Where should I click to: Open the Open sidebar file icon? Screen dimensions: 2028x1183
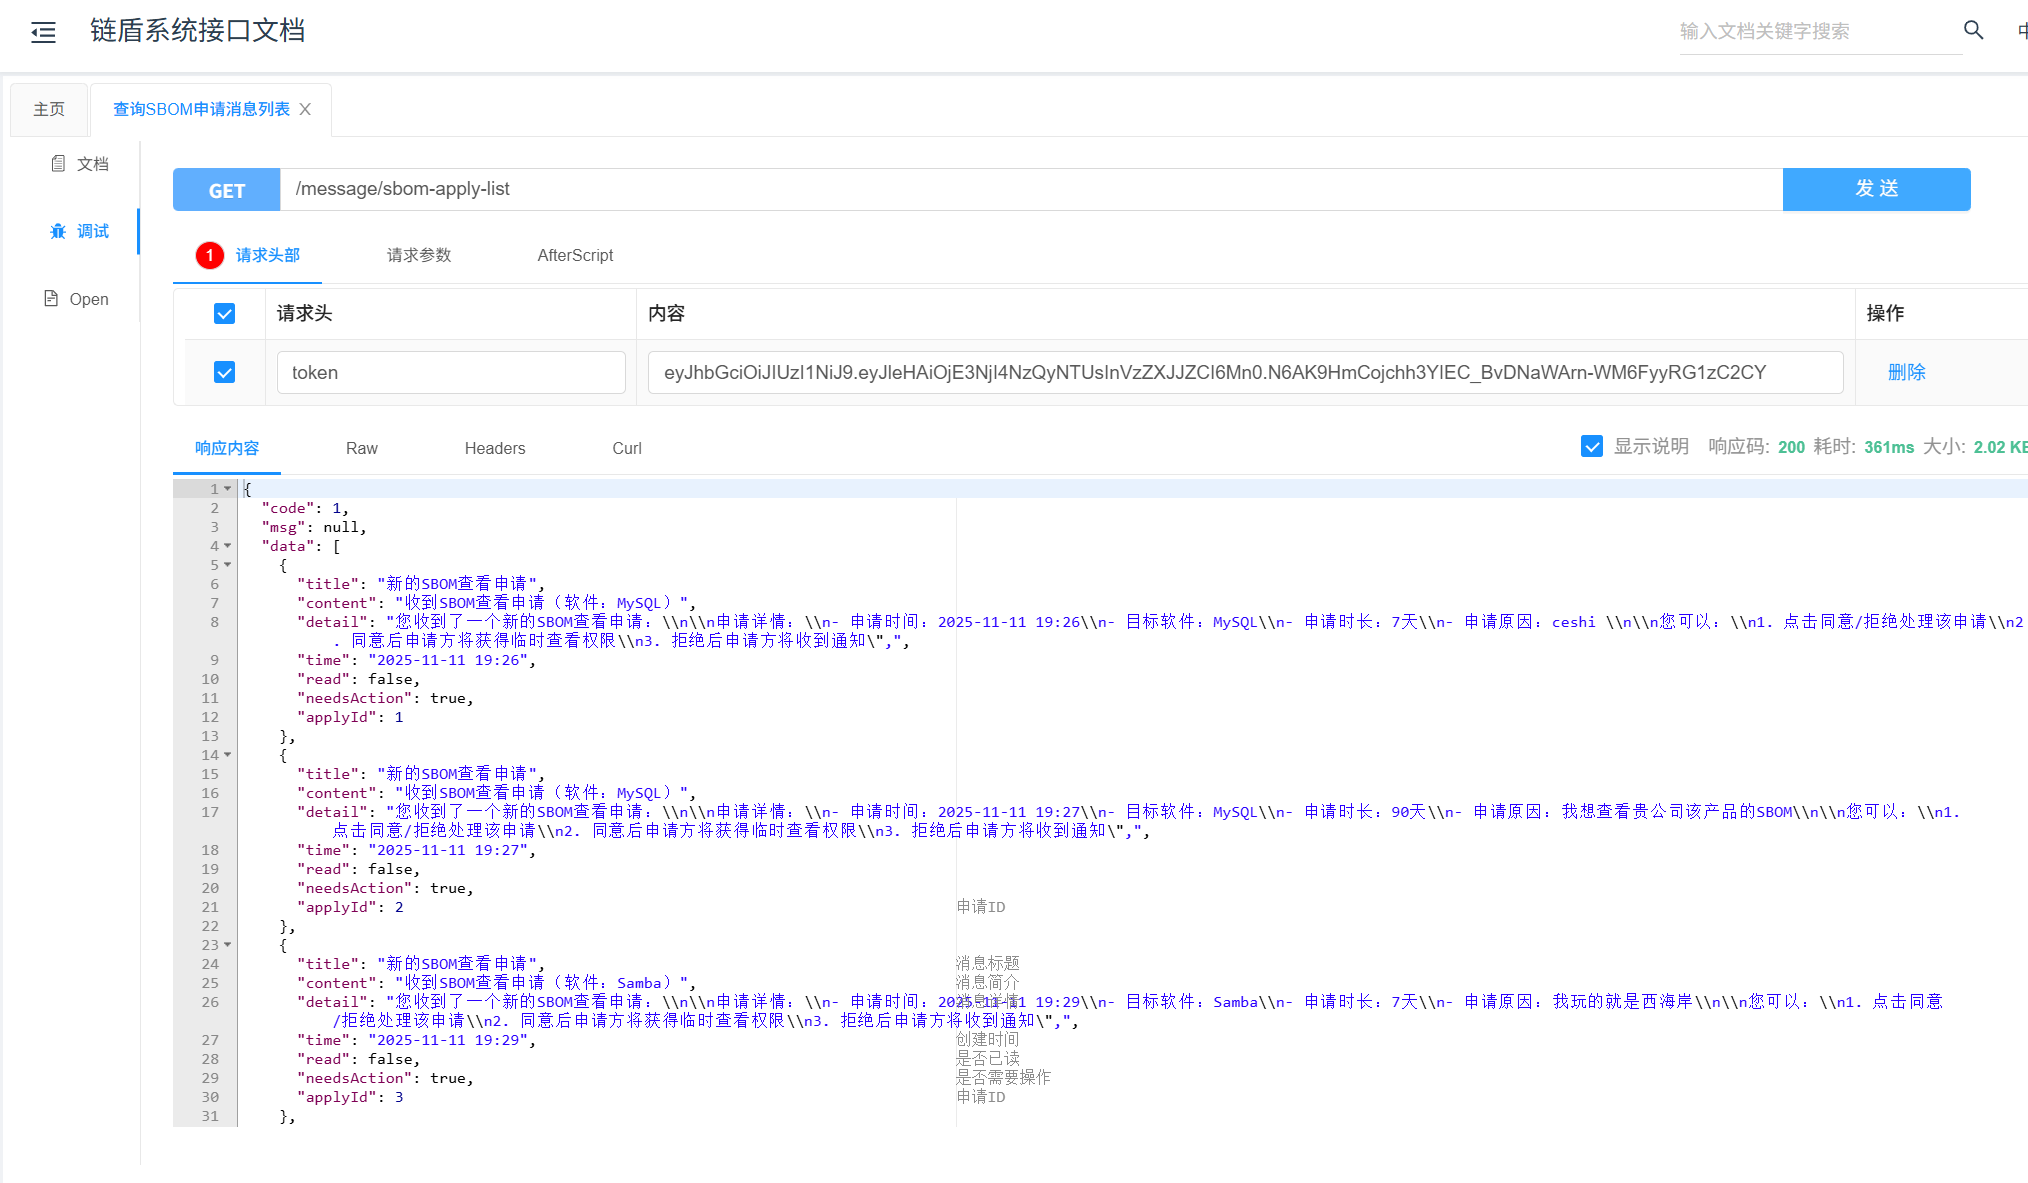(x=51, y=298)
